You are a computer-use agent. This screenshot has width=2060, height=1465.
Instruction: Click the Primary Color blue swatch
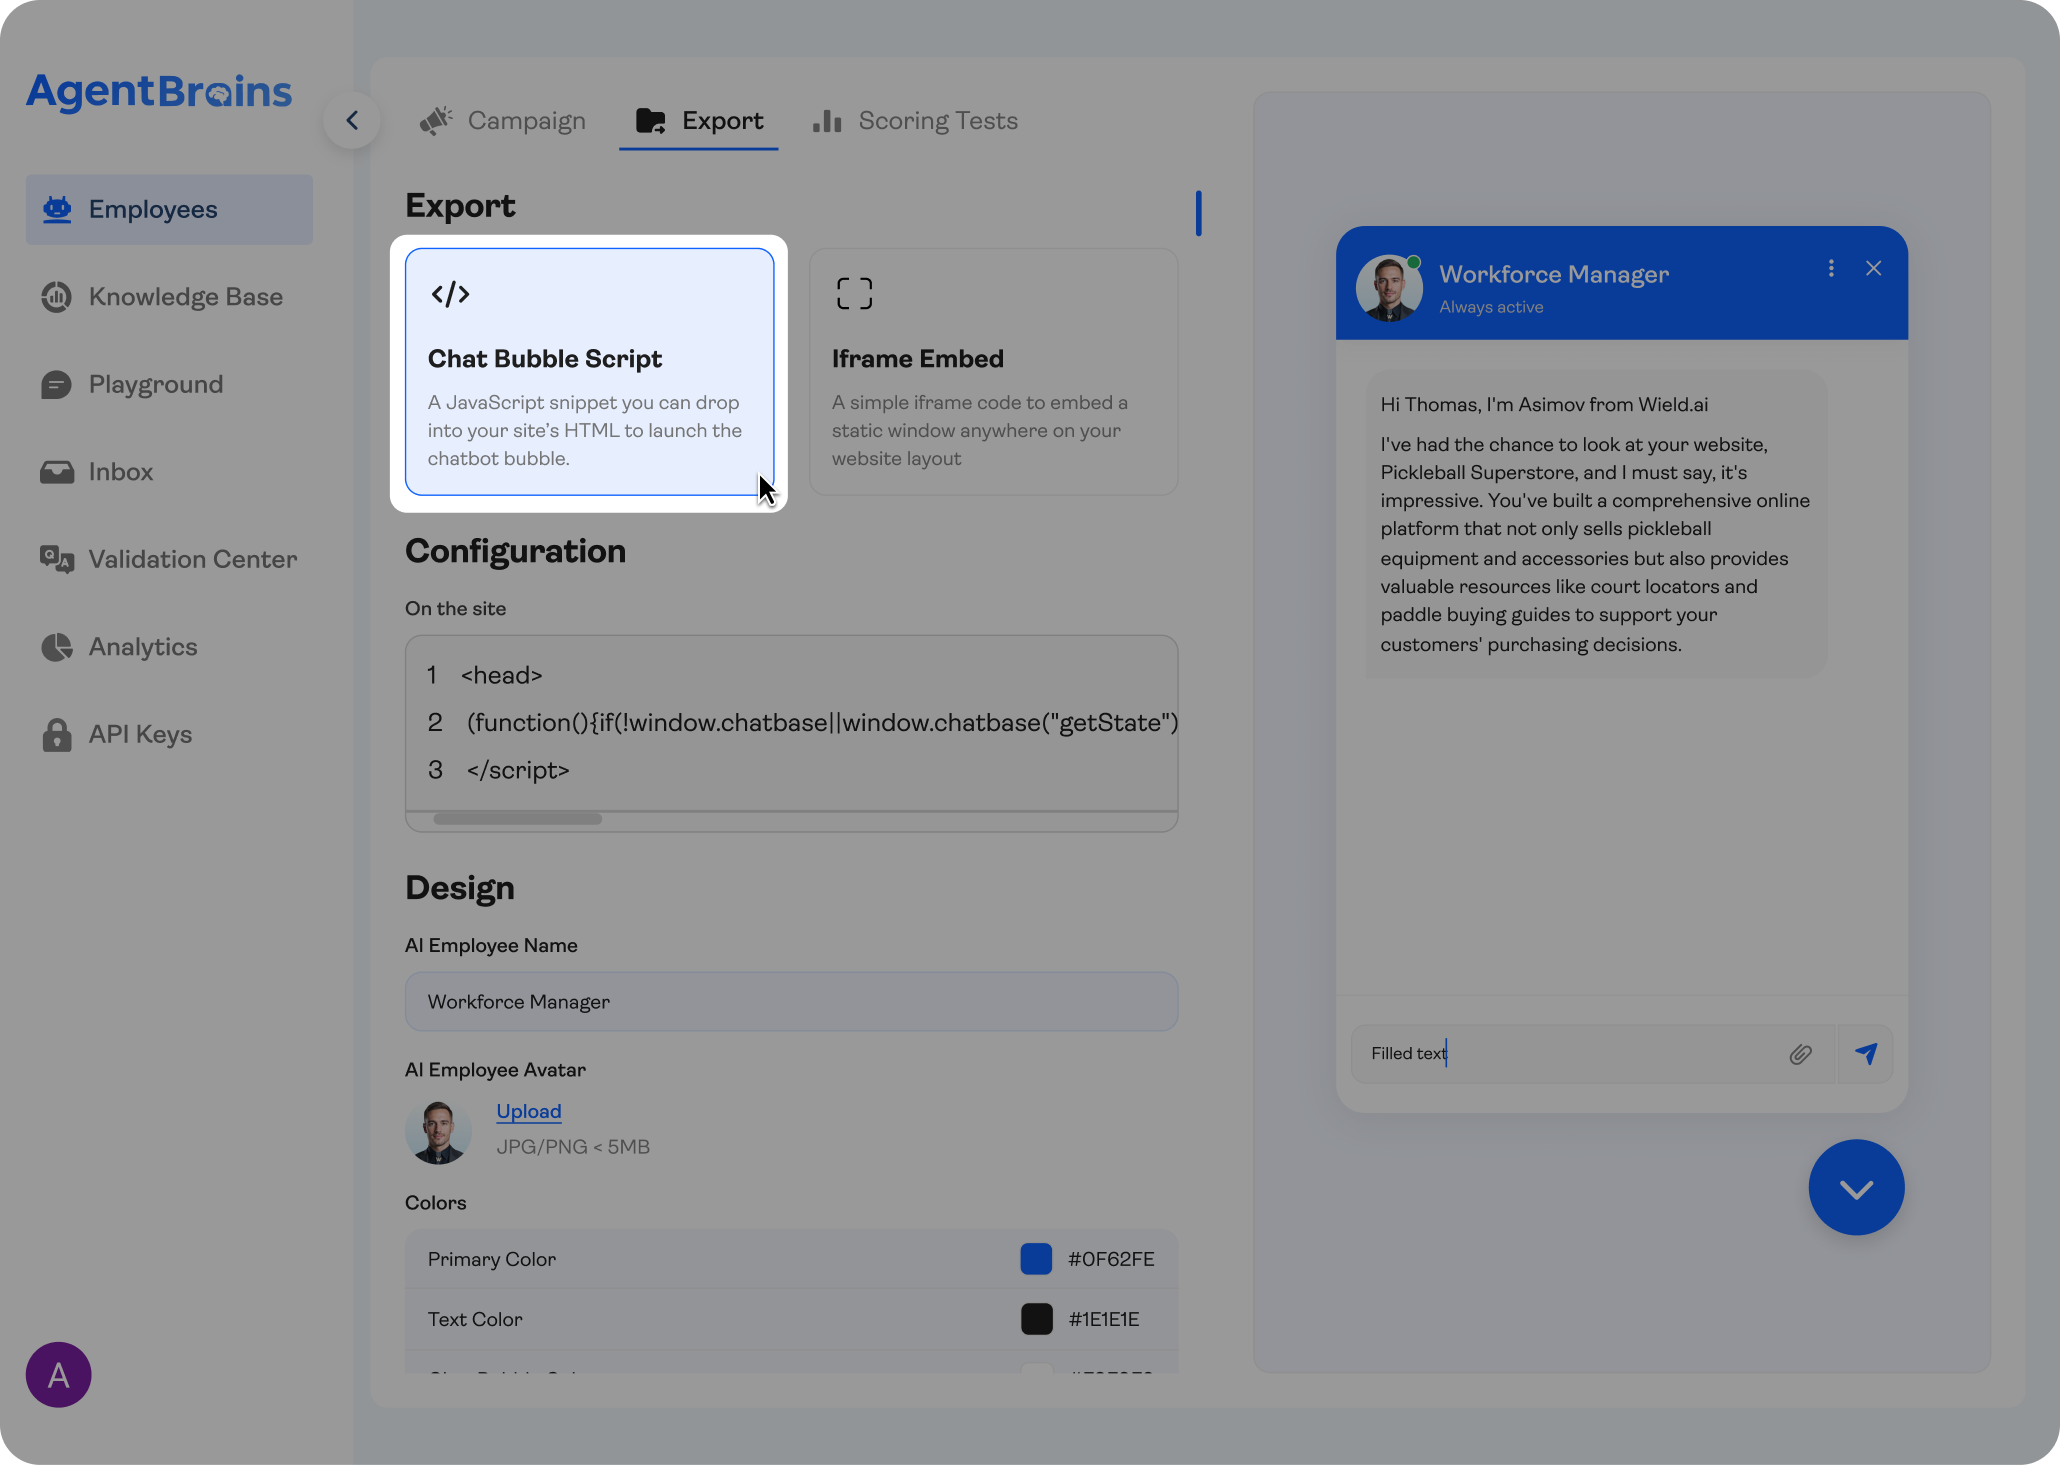tap(1036, 1259)
